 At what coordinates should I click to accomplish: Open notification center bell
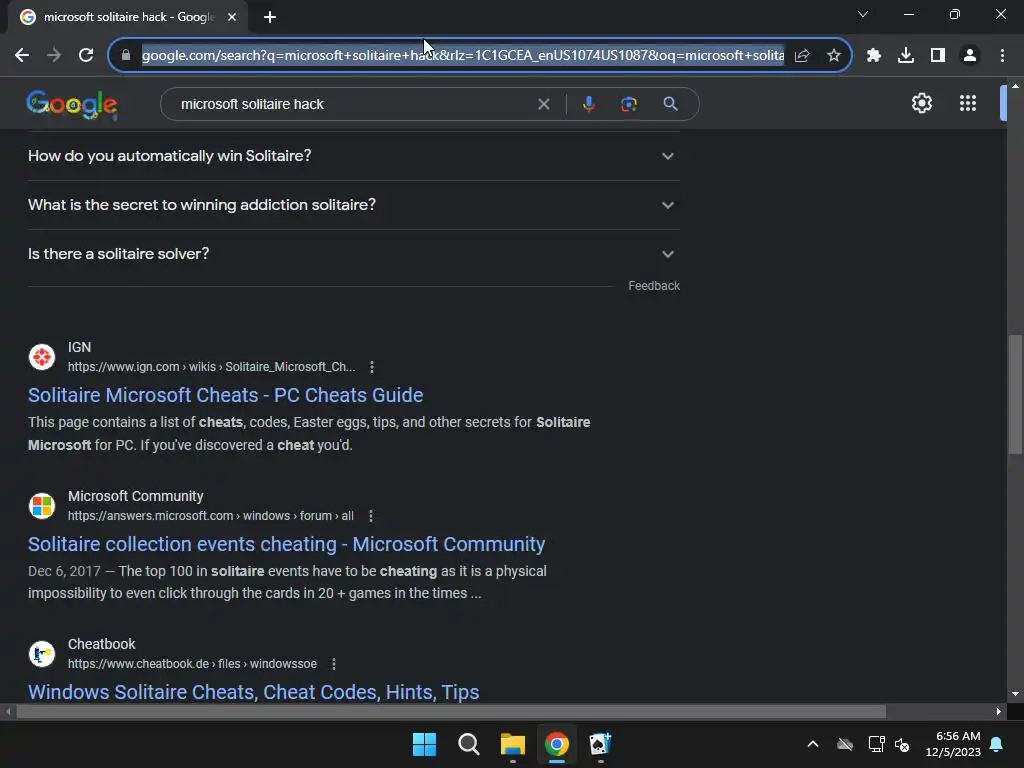[997, 744]
